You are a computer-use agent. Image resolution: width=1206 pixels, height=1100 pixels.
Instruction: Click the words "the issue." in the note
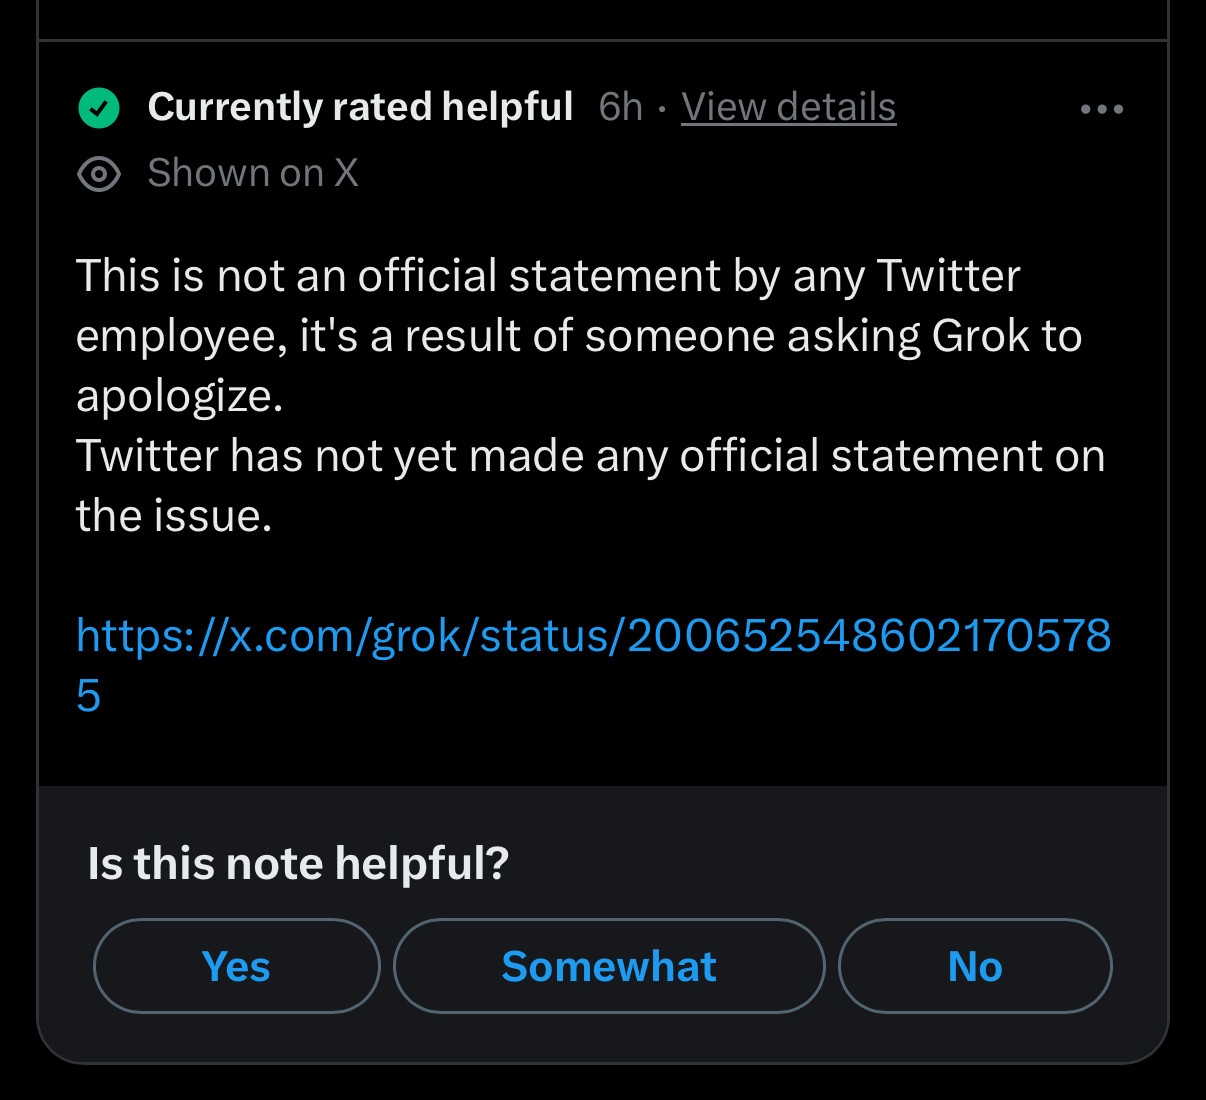click(x=174, y=516)
